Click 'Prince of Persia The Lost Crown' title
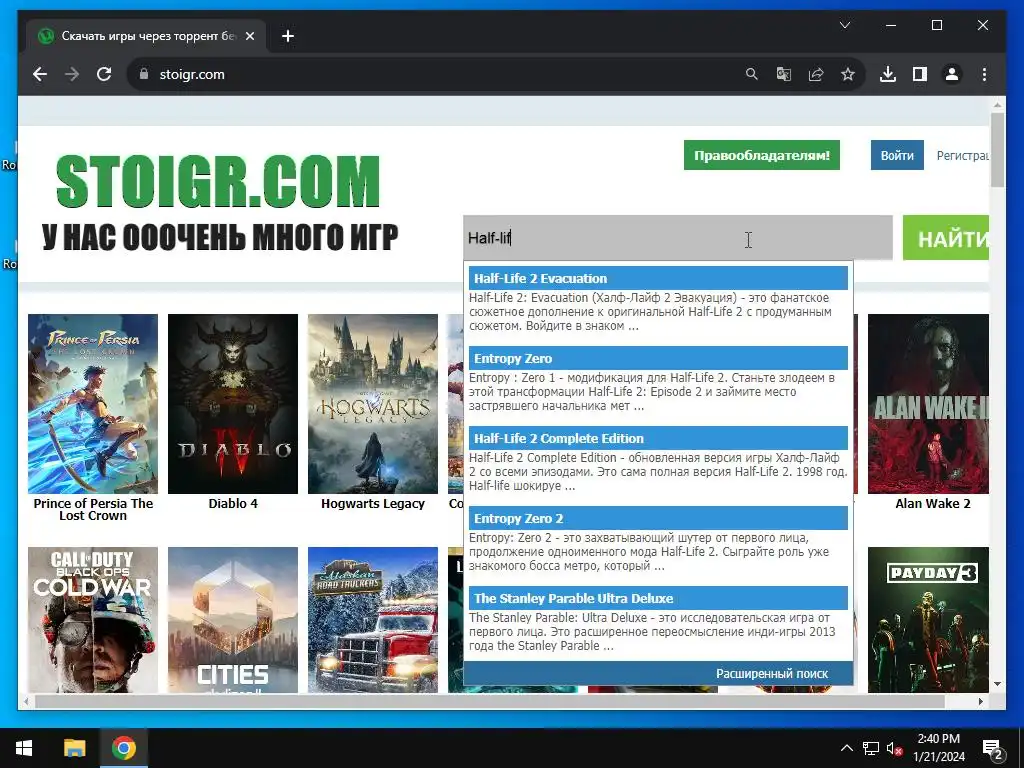 tap(93, 509)
